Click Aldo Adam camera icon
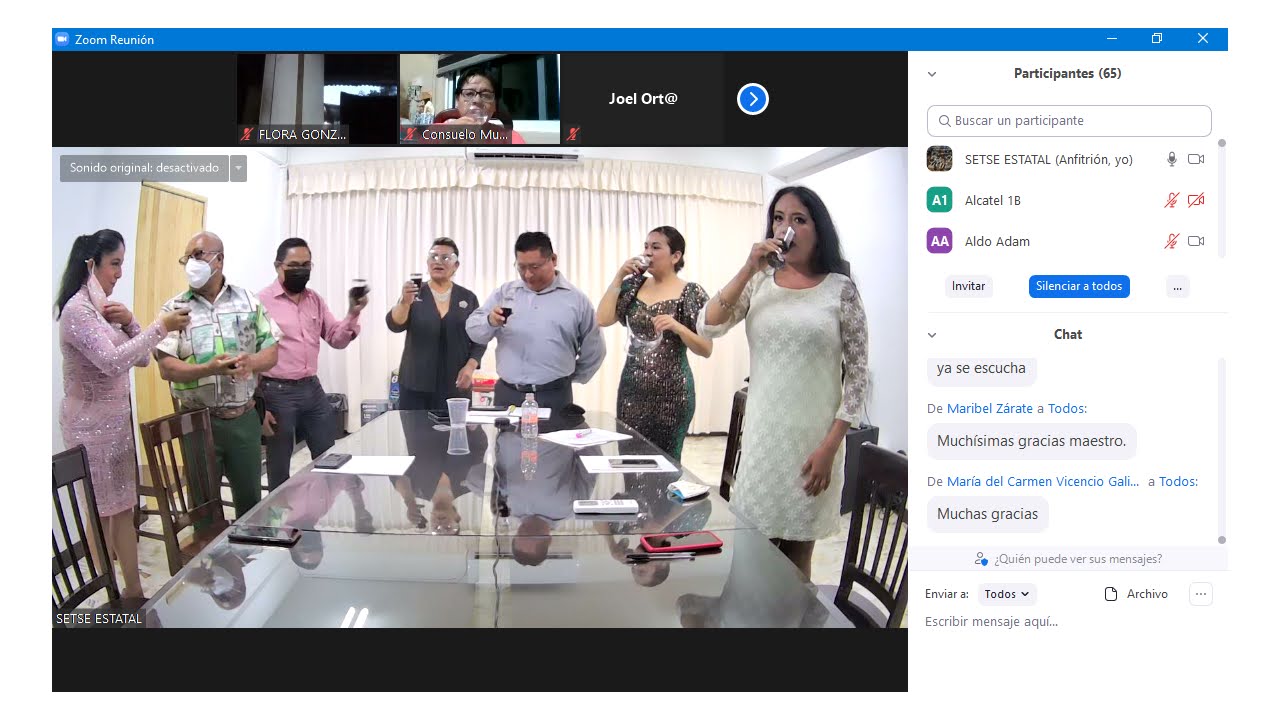The width and height of the screenshot is (1280, 720). [x=1196, y=241]
